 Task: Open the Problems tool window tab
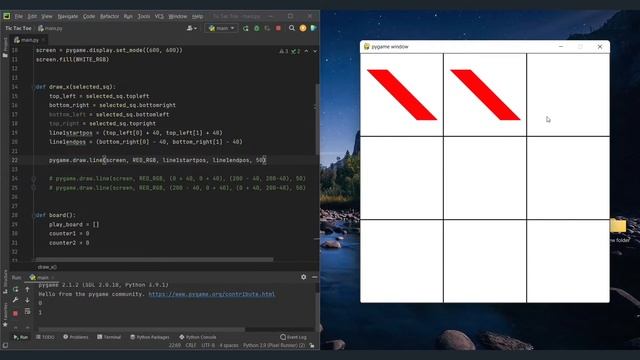tap(76, 337)
